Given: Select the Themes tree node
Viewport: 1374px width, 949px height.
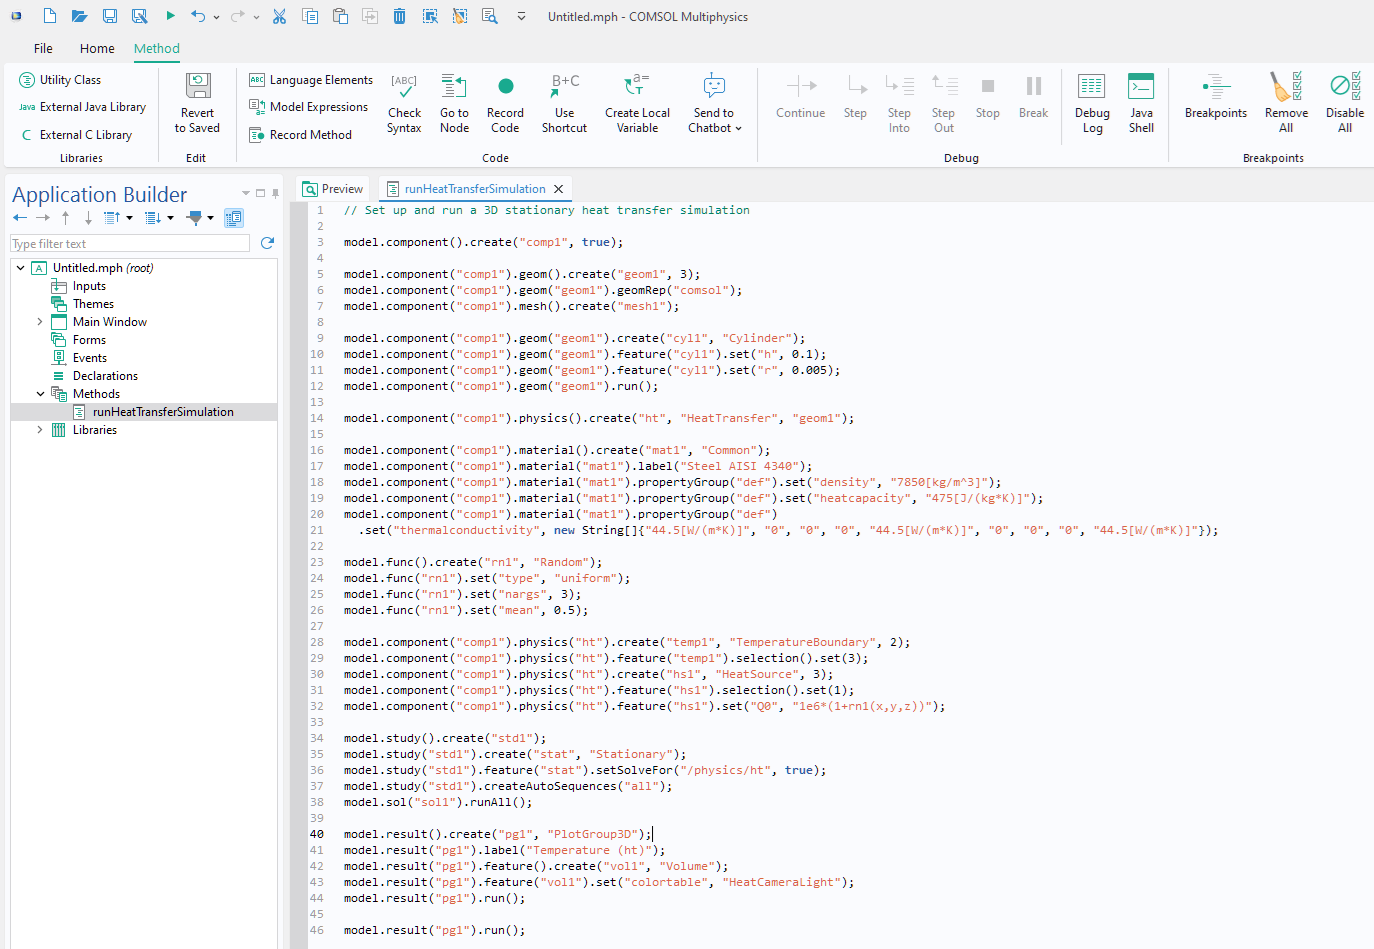Looking at the screenshot, I should (x=93, y=304).
